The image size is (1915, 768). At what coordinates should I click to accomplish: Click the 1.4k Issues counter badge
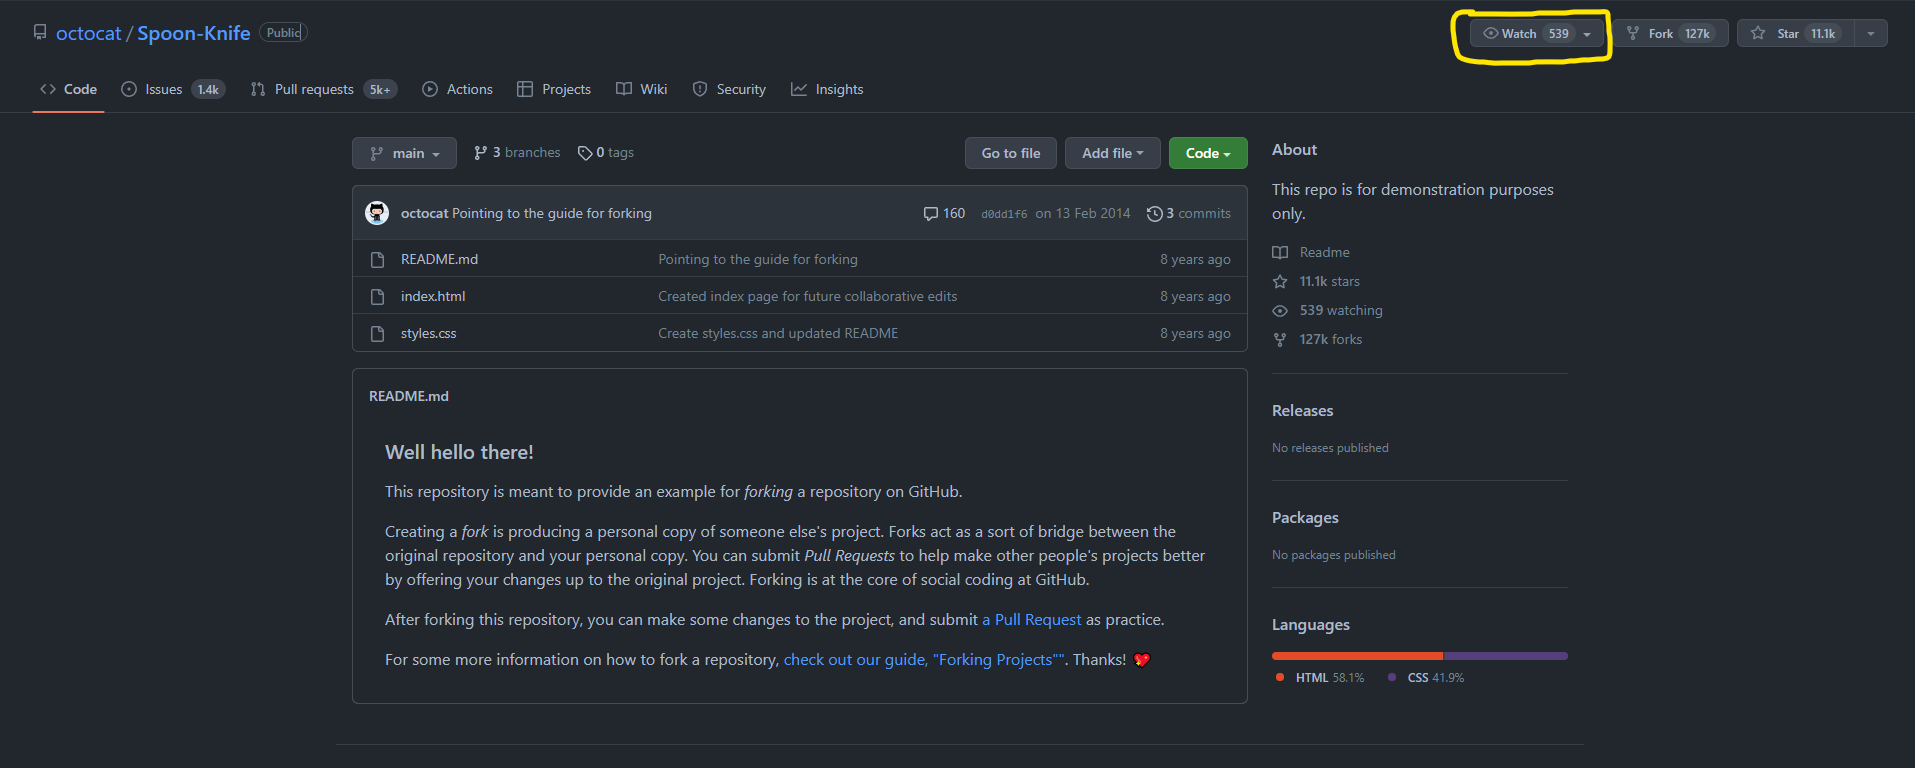(x=208, y=90)
